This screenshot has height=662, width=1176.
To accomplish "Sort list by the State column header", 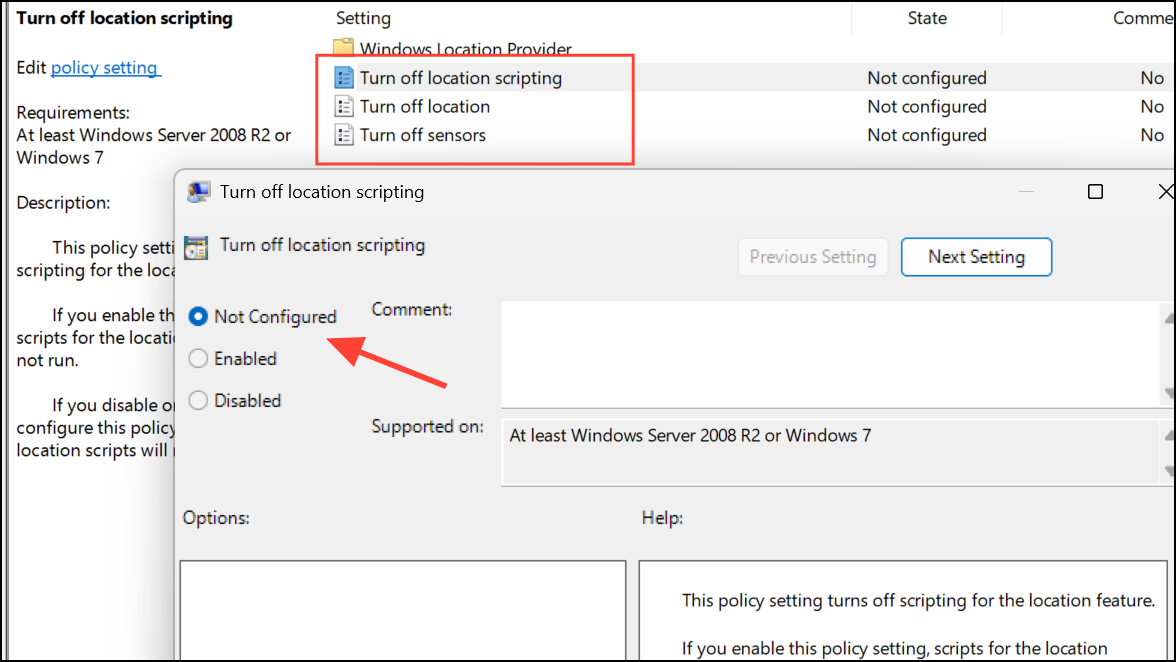I will tap(927, 18).
